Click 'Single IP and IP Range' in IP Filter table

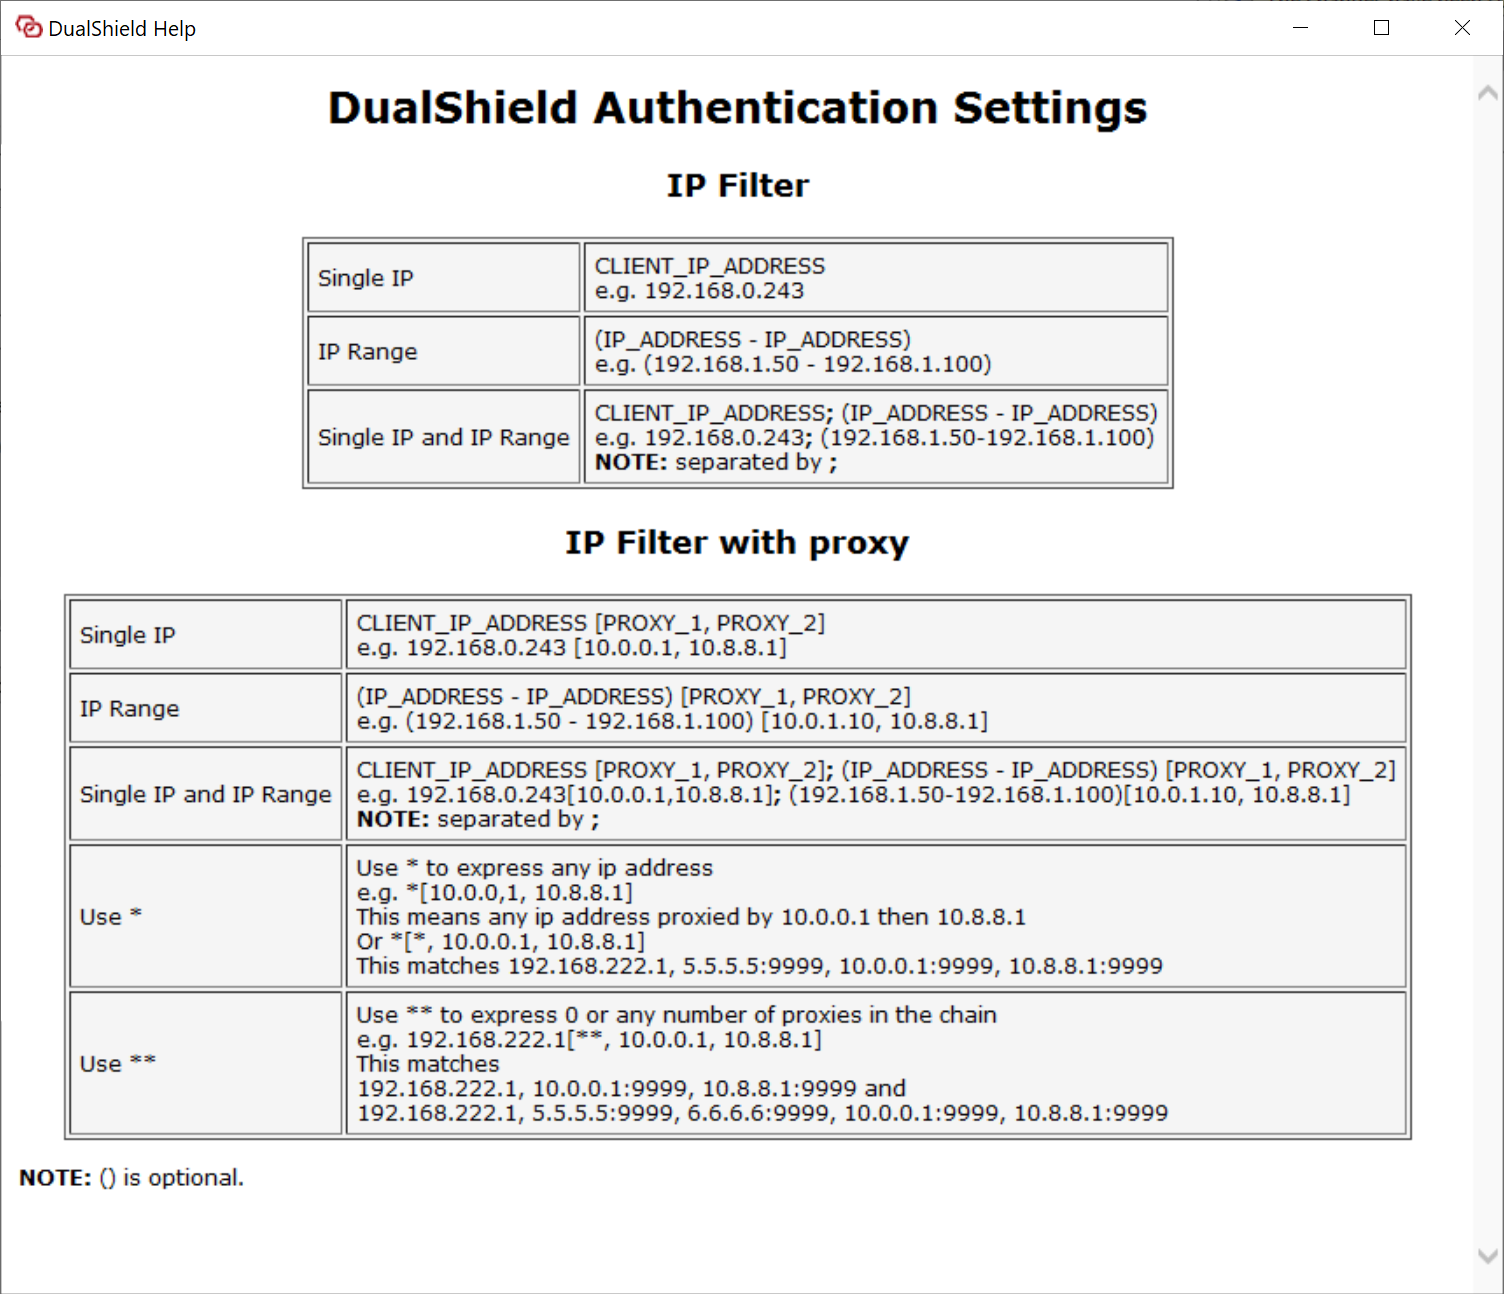pyautogui.click(x=443, y=437)
